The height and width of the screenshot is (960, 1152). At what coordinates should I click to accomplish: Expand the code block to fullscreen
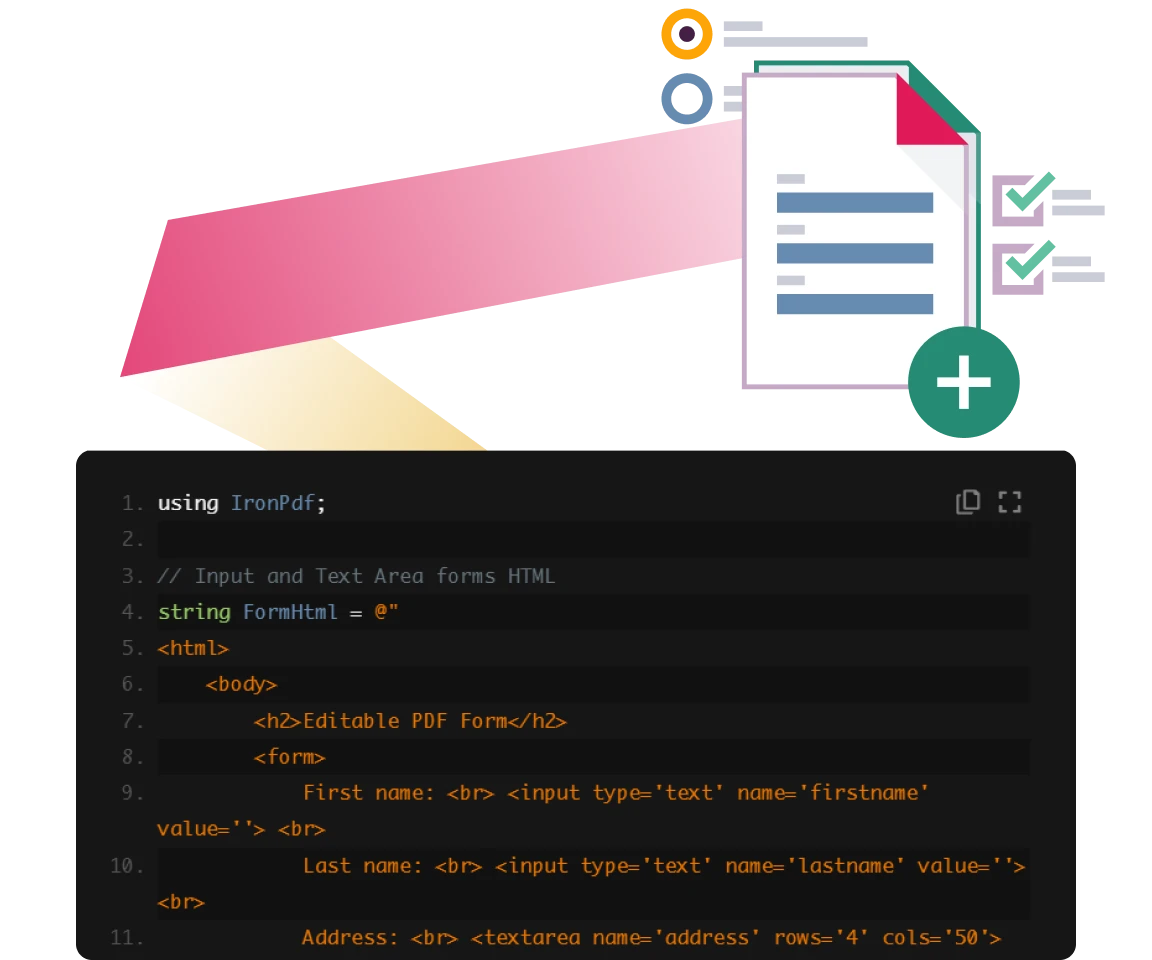click(1009, 502)
